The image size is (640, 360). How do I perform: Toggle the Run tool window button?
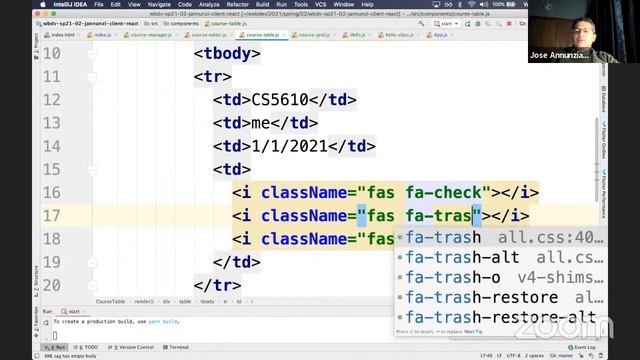pos(54,347)
